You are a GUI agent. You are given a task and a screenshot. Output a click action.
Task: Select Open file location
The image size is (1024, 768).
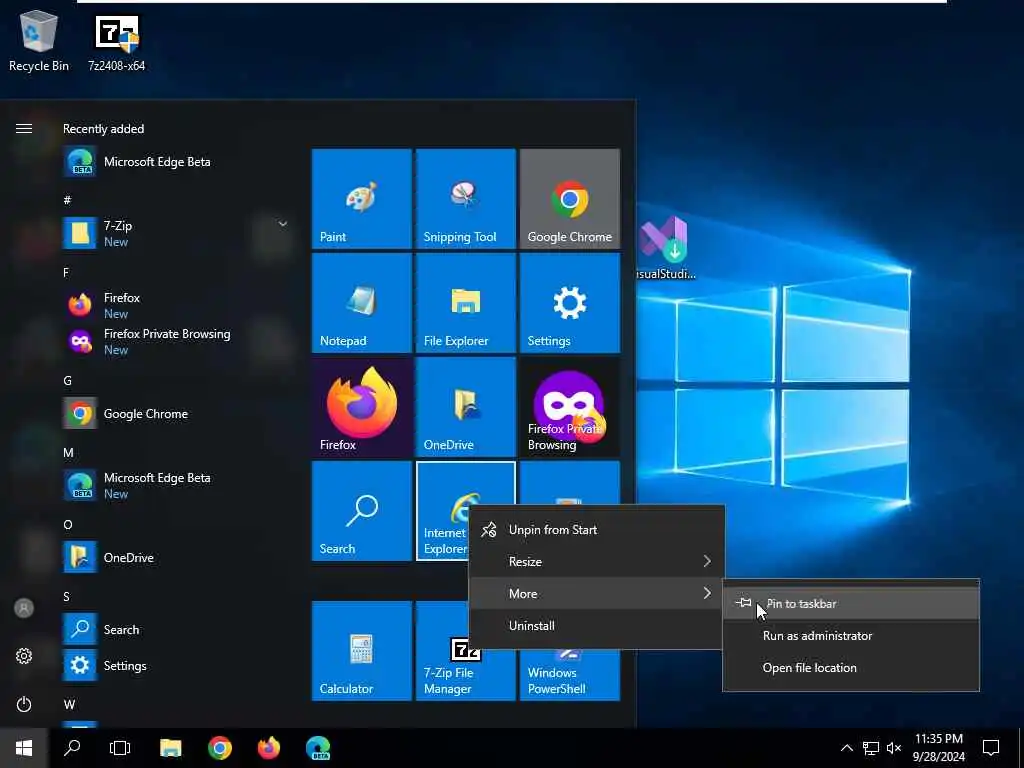851,667
